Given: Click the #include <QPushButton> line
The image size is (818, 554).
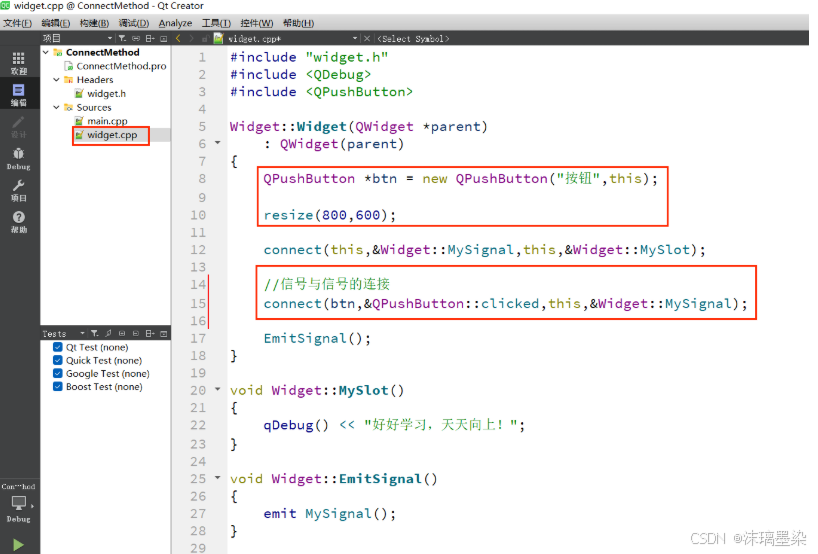Looking at the screenshot, I should [x=321, y=92].
